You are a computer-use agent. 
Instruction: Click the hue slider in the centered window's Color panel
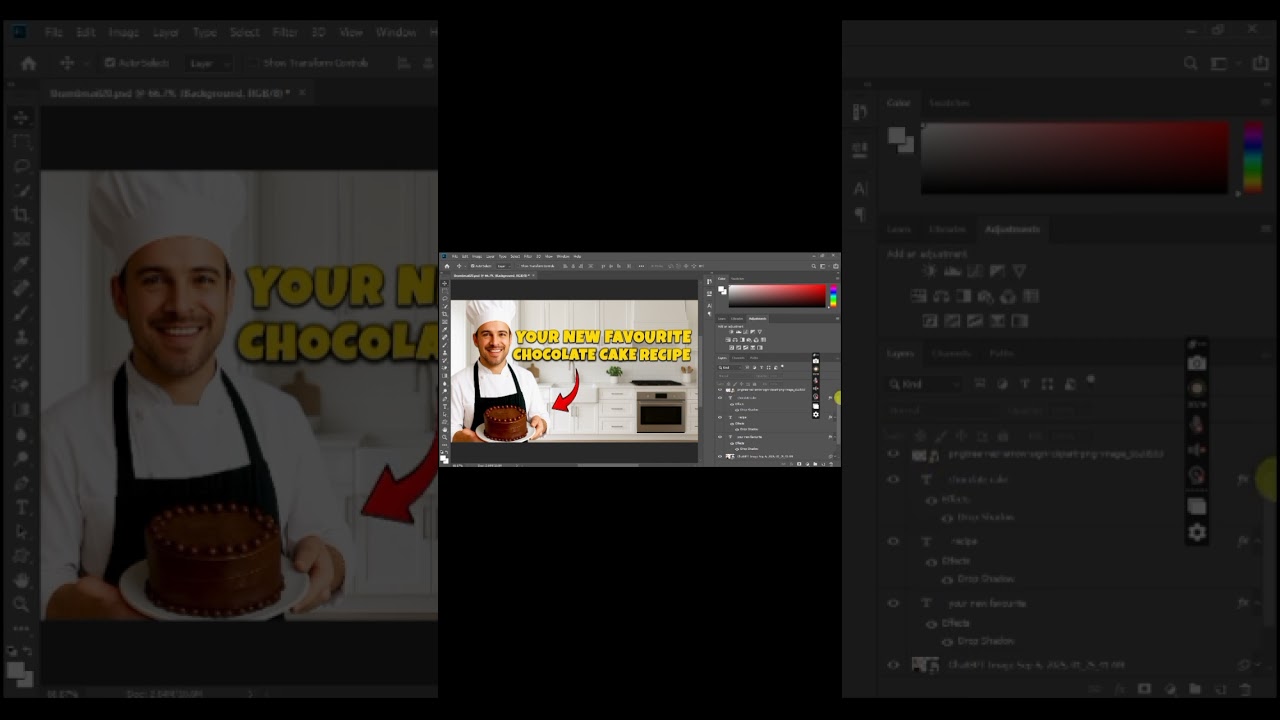832,296
